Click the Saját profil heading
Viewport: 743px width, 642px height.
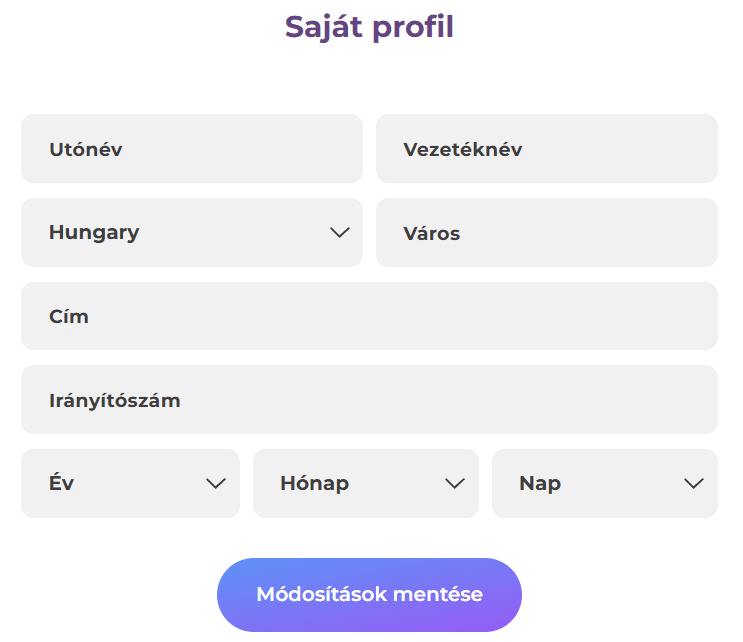pyautogui.click(x=369, y=27)
